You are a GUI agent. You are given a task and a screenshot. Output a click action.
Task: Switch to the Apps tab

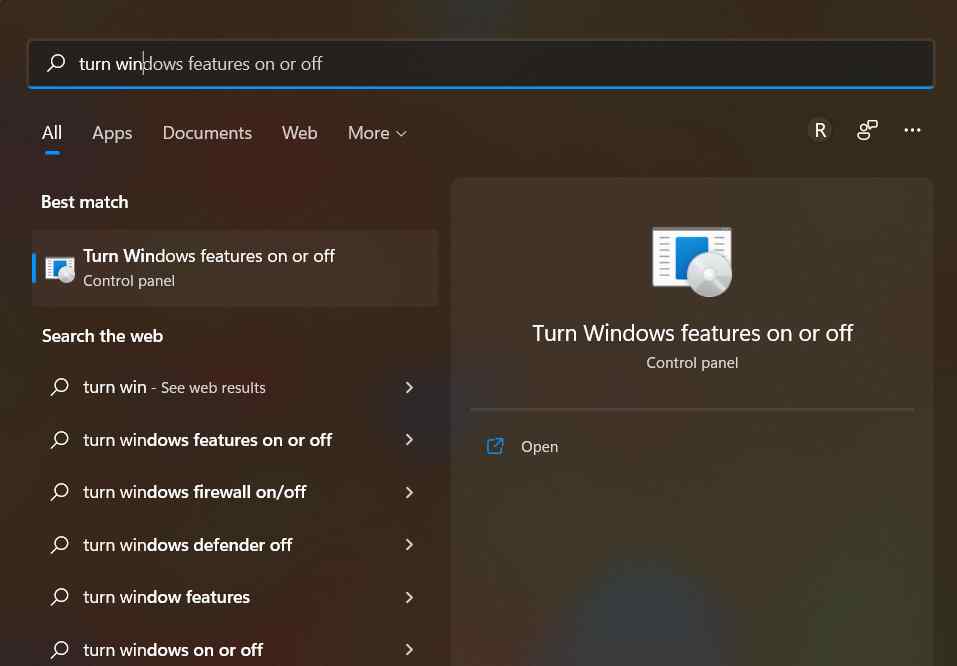coord(112,133)
